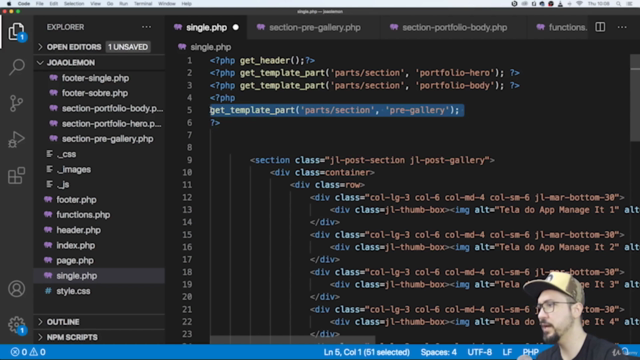640x360 pixels.
Task: Click line number 9 in gutter
Action: point(189,160)
